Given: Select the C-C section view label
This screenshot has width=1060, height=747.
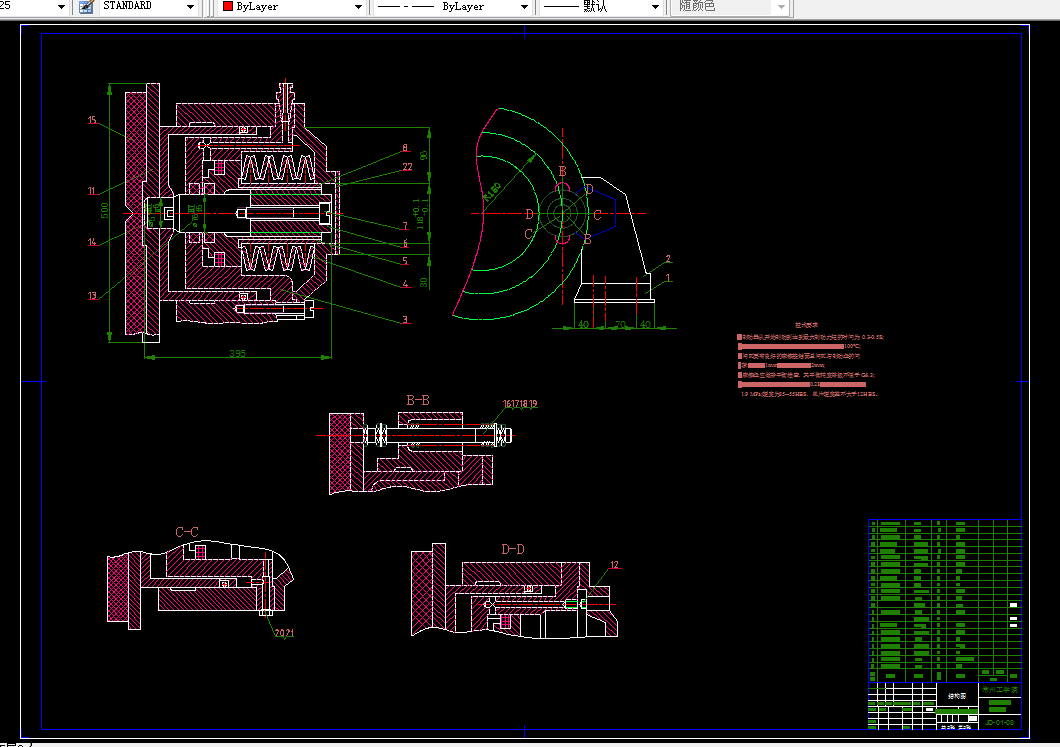Looking at the screenshot, I should 187,531.
